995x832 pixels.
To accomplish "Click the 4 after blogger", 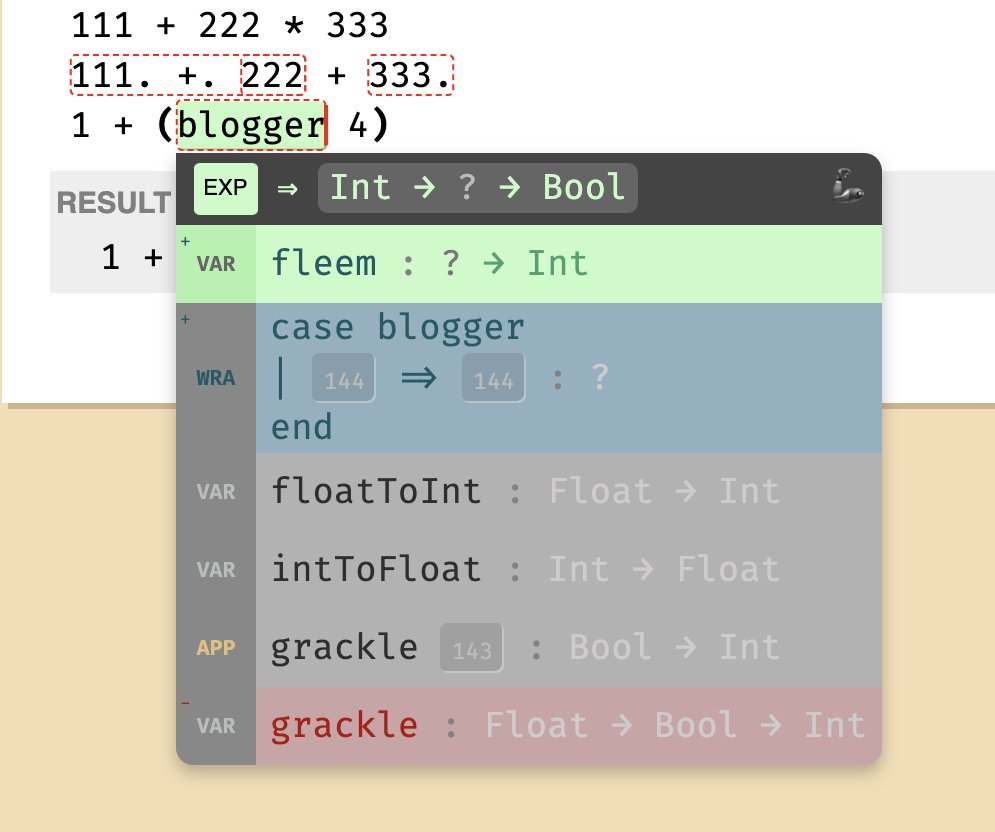I will pyautogui.click(x=358, y=125).
